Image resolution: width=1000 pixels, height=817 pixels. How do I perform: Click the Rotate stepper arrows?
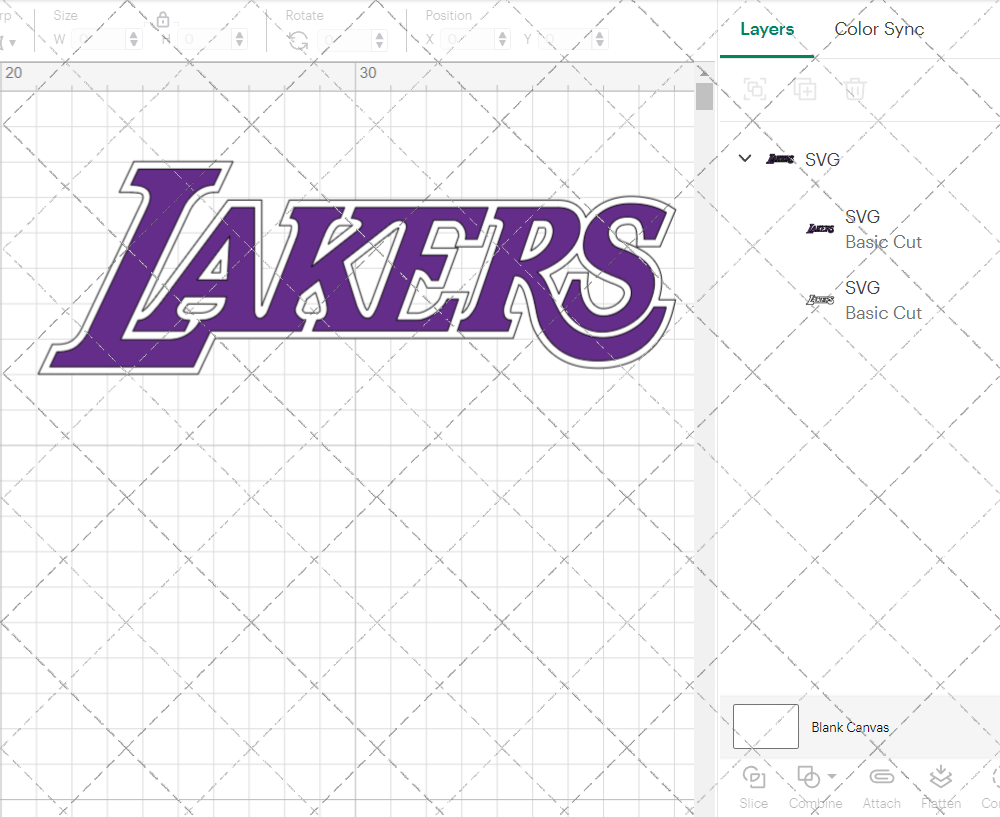379,40
